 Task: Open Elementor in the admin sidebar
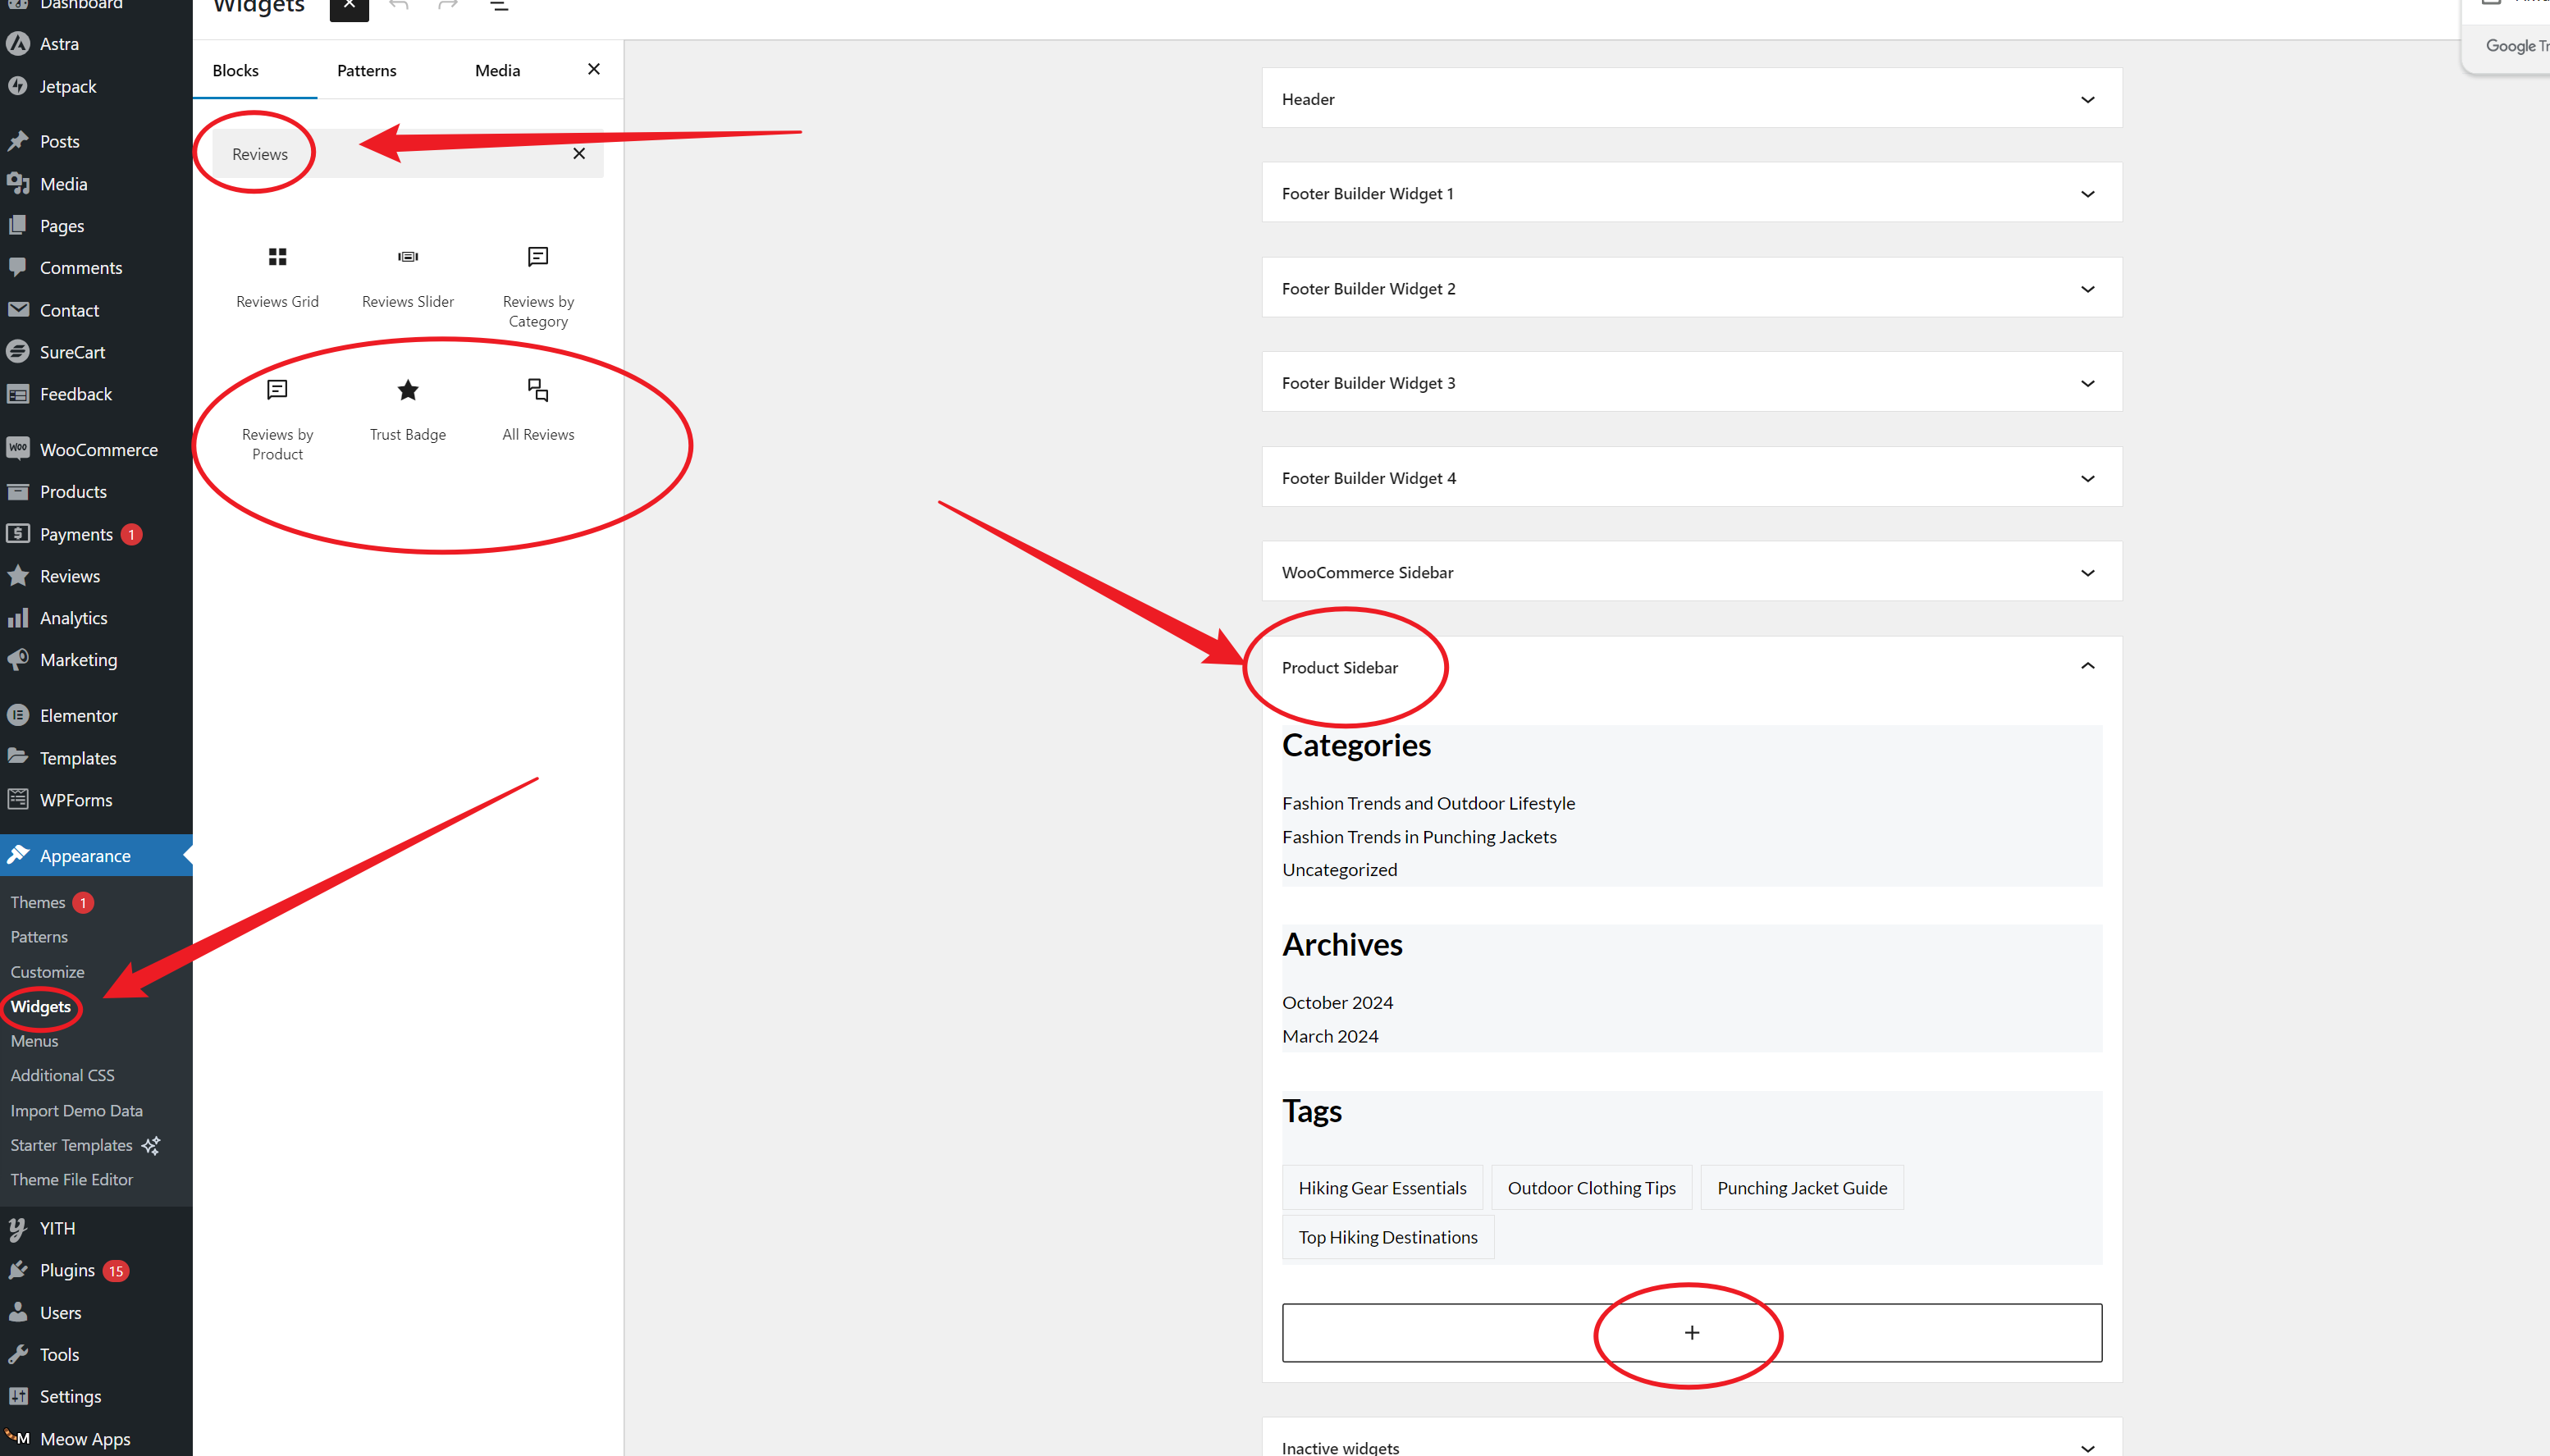(77, 714)
